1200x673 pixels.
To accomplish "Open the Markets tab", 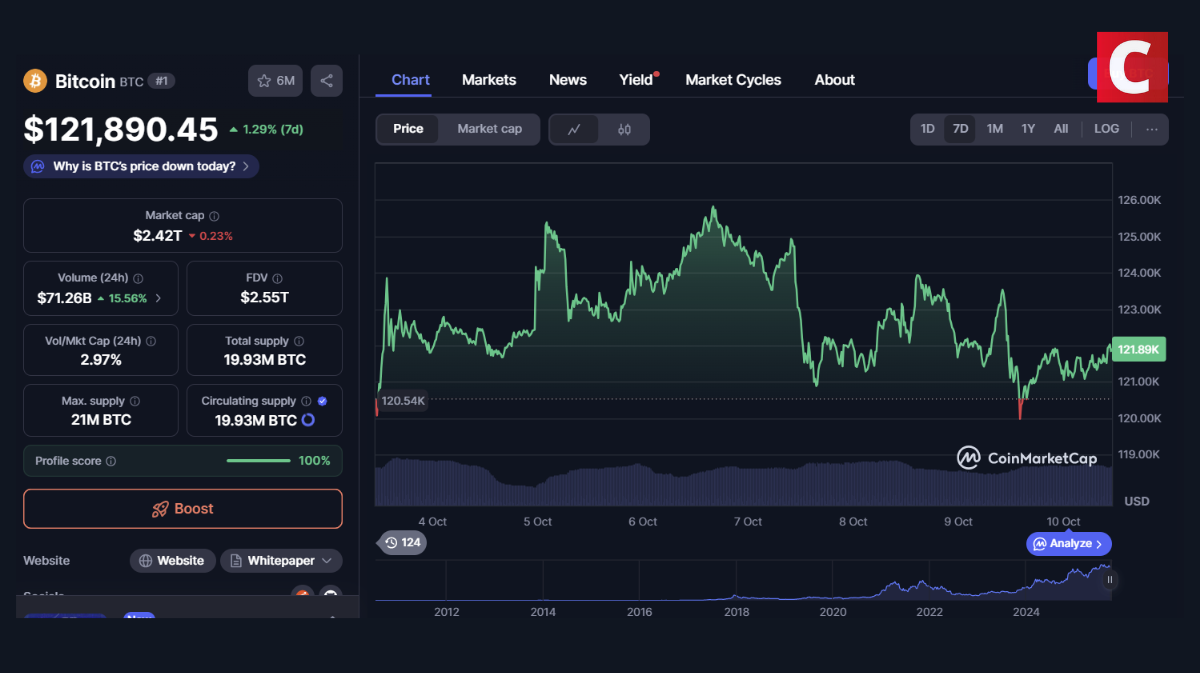I will pyautogui.click(x=489, y=80).
